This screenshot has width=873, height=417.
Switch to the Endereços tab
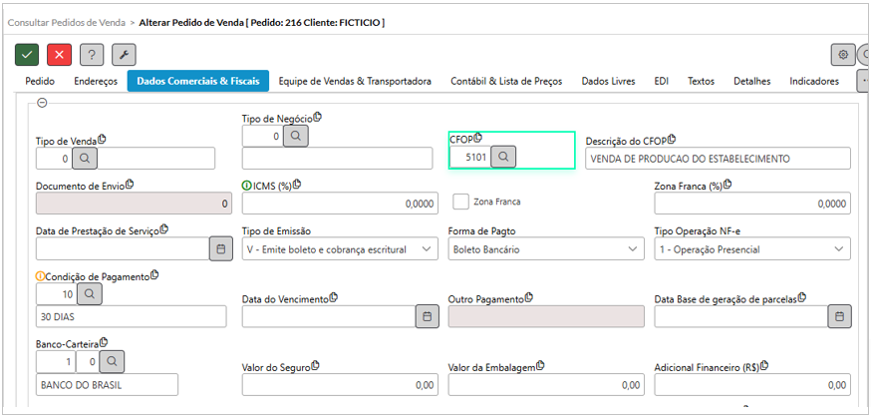(x=96, y=81)
